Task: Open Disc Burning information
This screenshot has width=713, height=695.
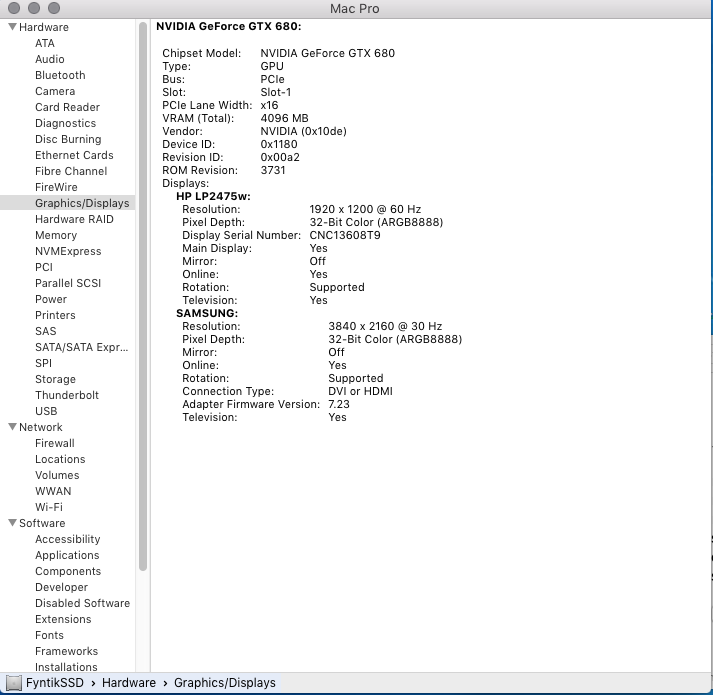Action: tap(68, 139)
